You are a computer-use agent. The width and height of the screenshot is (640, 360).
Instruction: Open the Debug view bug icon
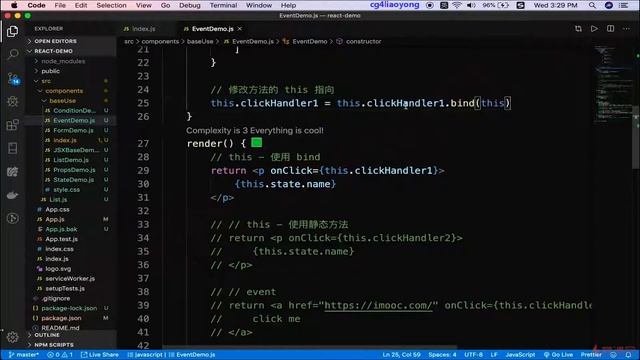(13, 101)
